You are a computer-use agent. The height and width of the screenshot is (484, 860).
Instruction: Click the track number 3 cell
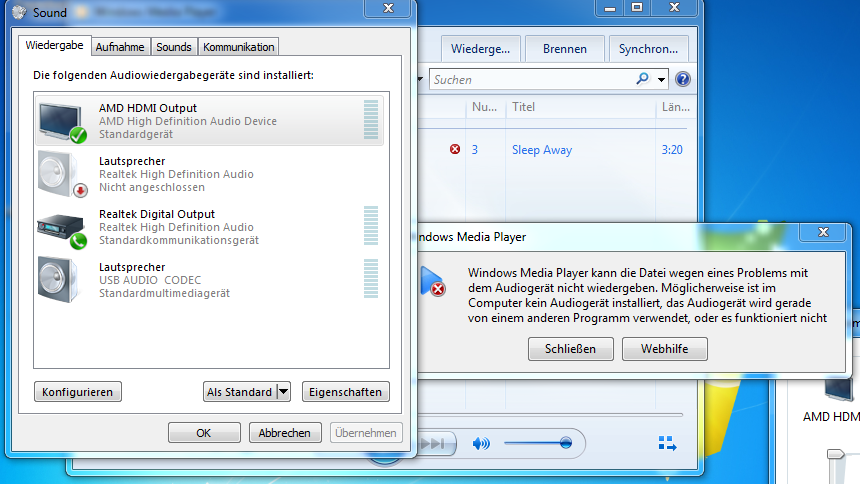click(475, 150)
